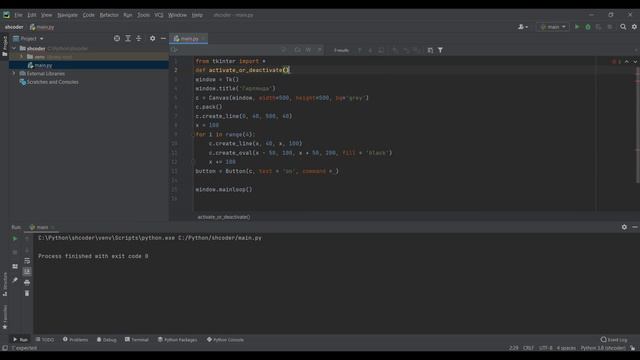
Task: Open IDE settings gear in top toolbar
Action: (634, 27)
